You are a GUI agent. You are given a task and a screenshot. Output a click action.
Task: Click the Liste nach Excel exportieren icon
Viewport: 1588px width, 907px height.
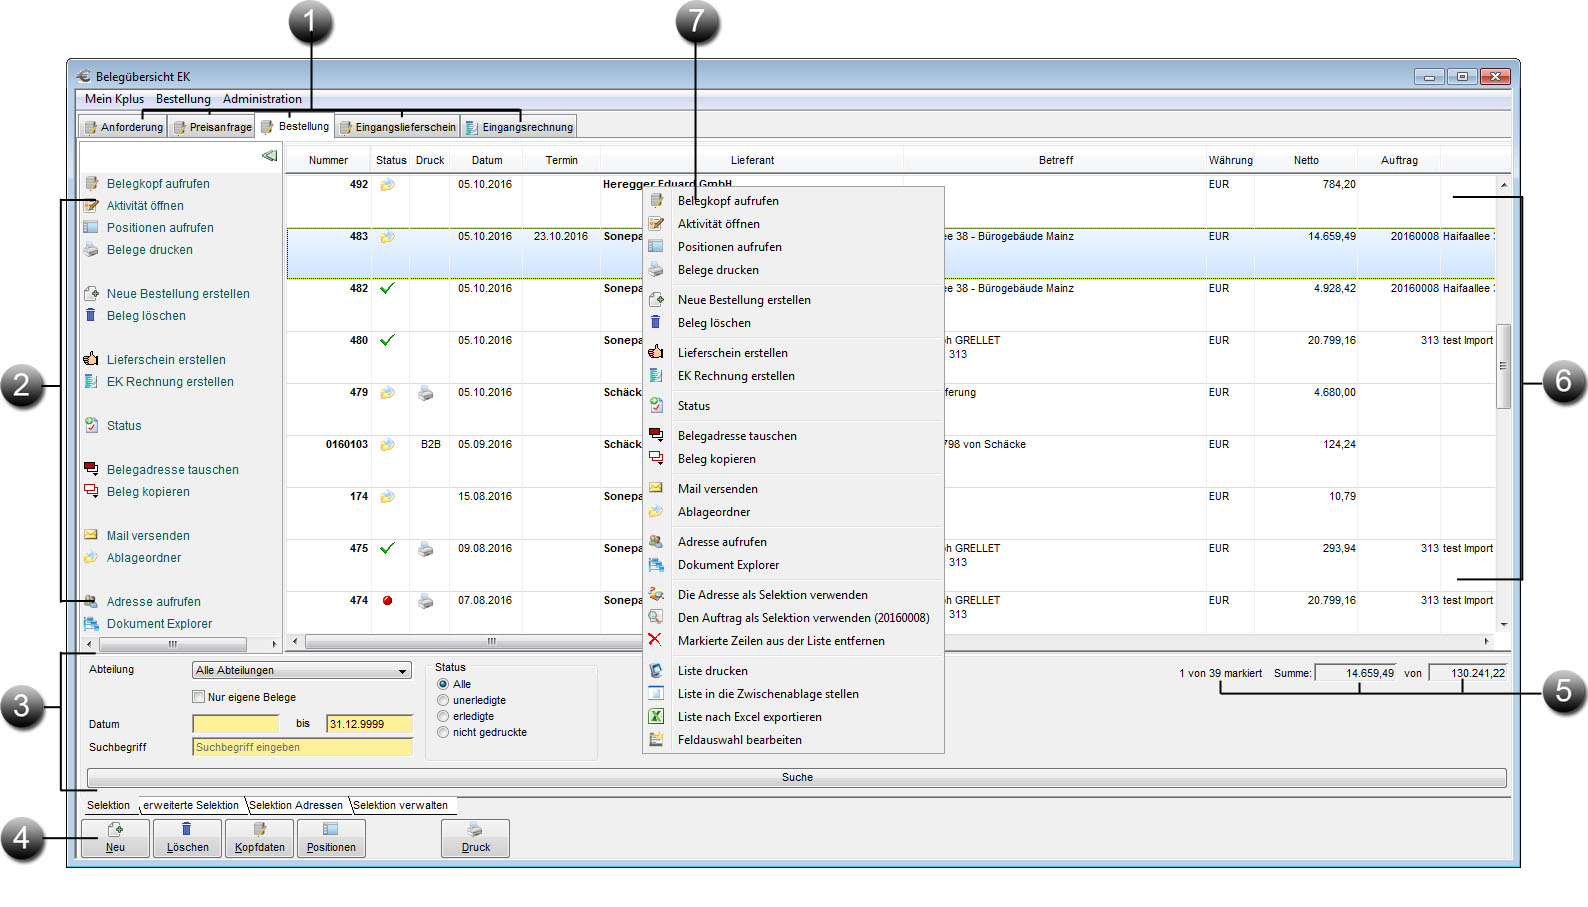[656, 716]
